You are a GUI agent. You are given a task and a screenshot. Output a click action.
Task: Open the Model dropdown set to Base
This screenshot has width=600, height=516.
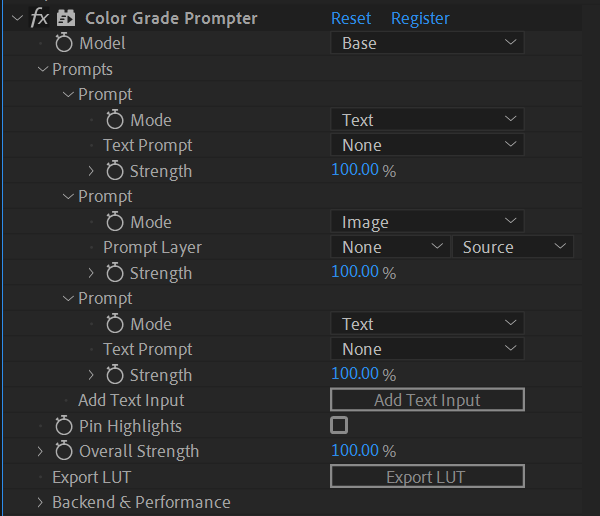click(427, 43)
